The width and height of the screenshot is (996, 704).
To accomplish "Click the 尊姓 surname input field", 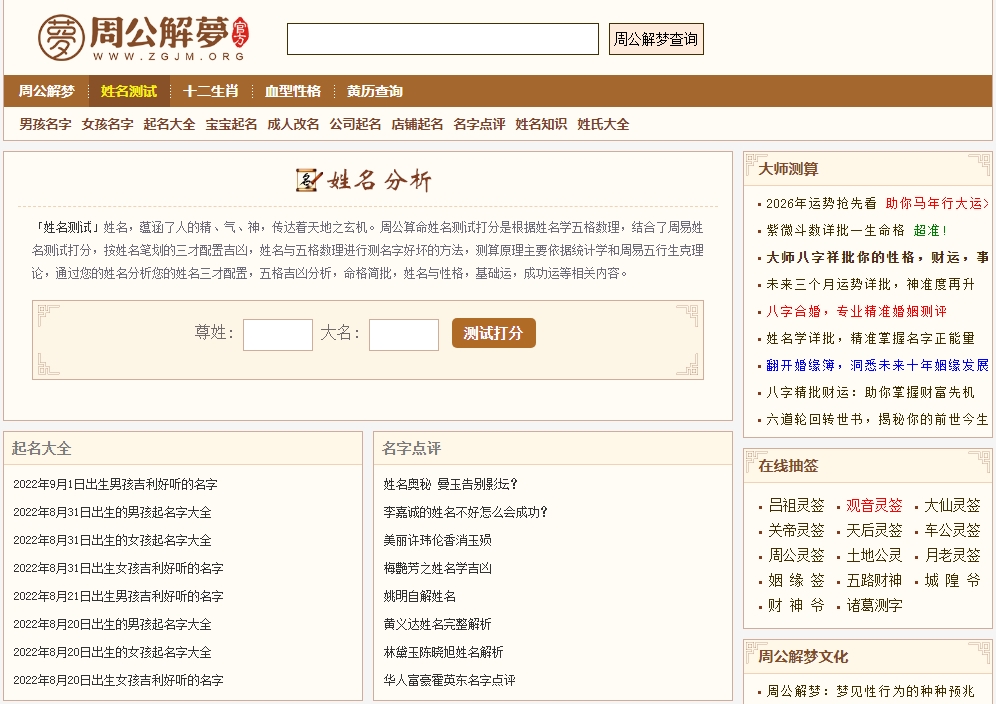I will (278, 334).
